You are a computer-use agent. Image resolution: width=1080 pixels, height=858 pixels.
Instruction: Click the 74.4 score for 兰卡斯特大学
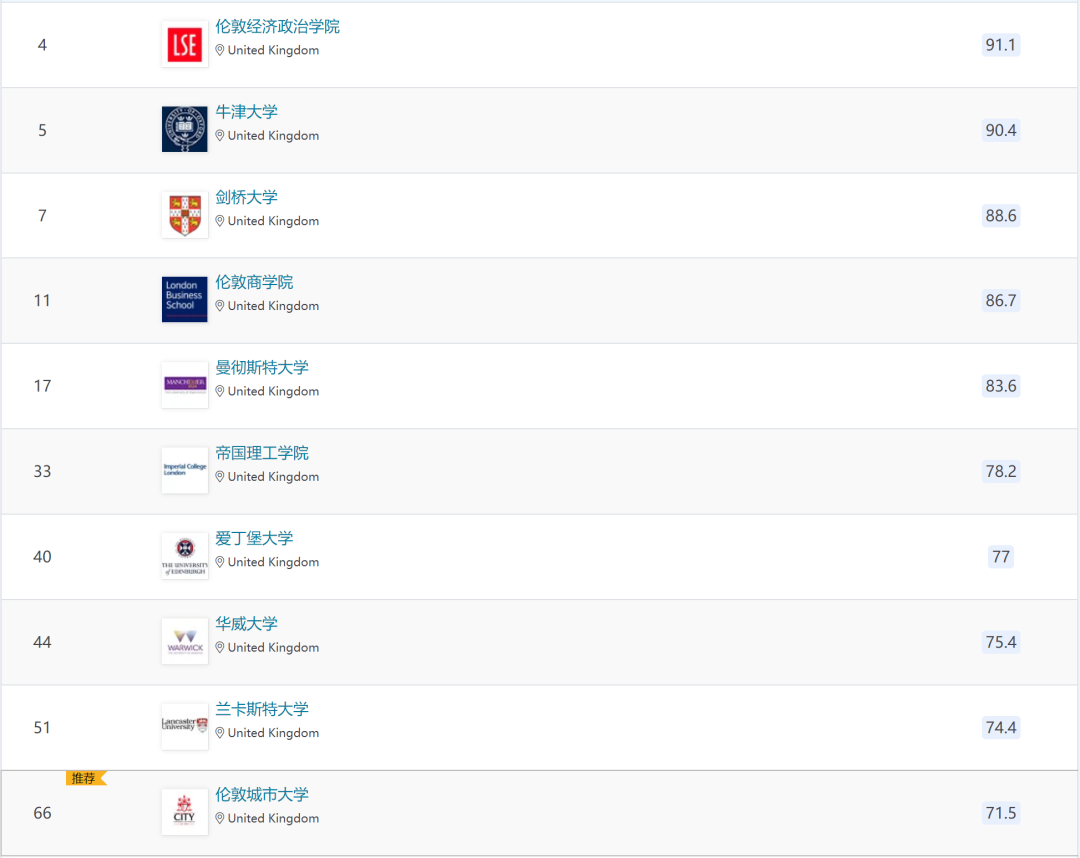coord(1001,727)
